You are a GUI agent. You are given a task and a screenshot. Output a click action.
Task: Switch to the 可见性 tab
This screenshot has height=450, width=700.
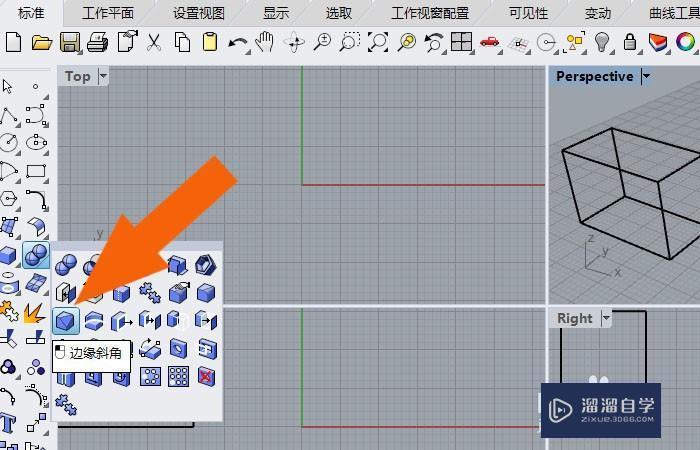coord(528,13)
